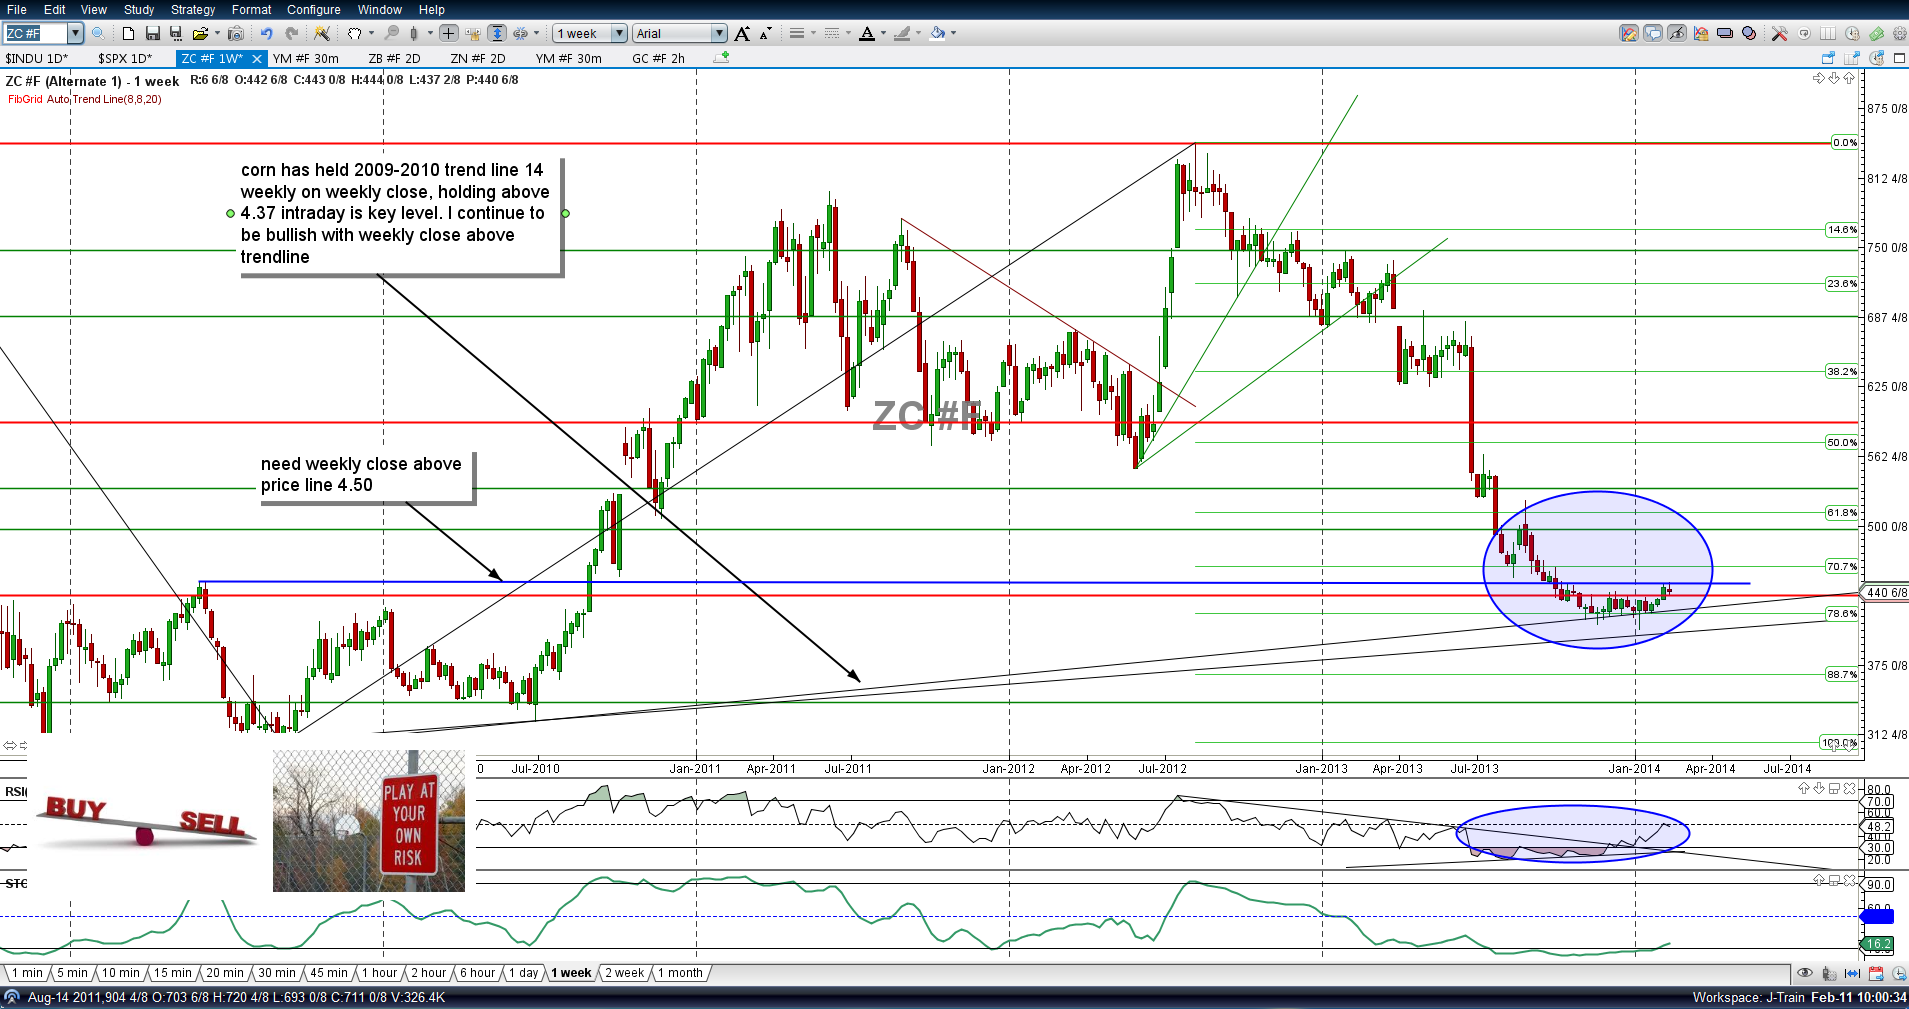This screenshot has width=1909, height=1009.
Task: Select the 1 day timeframe button
Action: (523, 973)
